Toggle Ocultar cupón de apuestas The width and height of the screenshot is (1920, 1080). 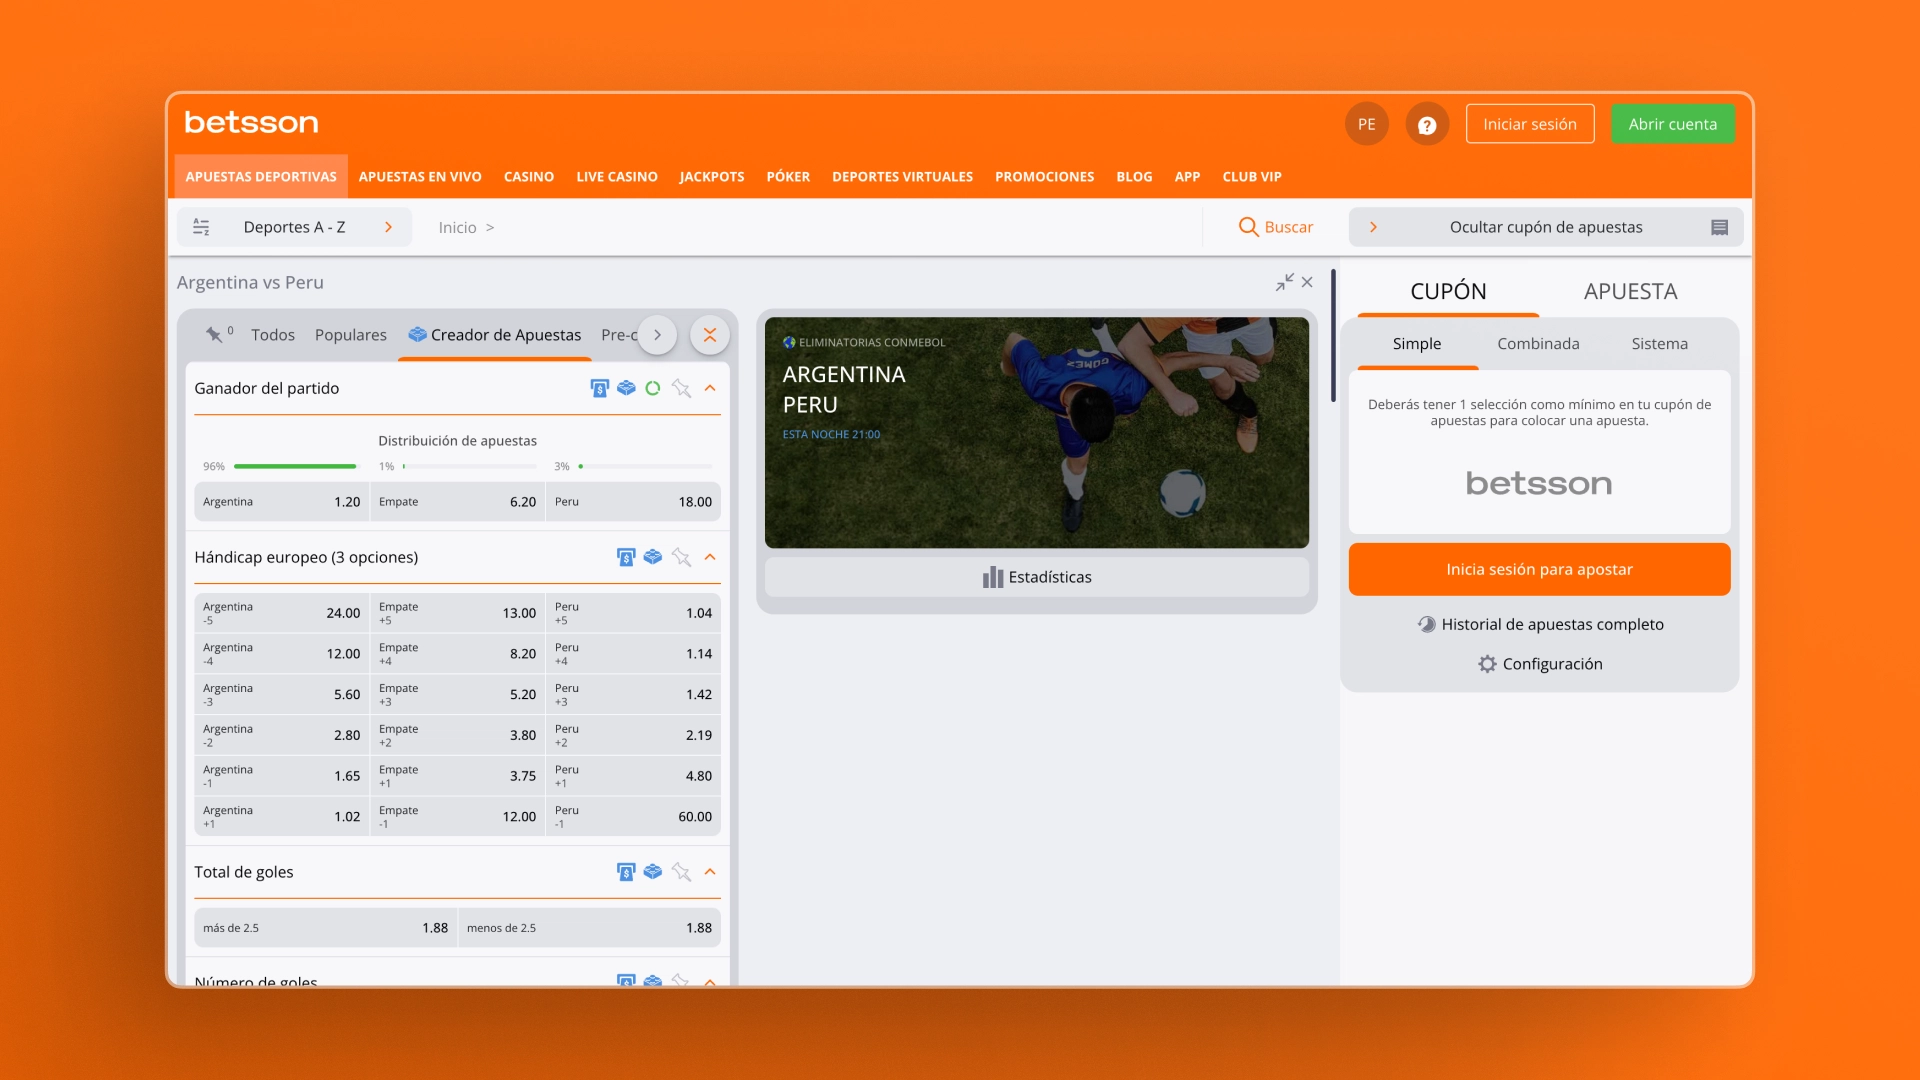coord(1545,227)
